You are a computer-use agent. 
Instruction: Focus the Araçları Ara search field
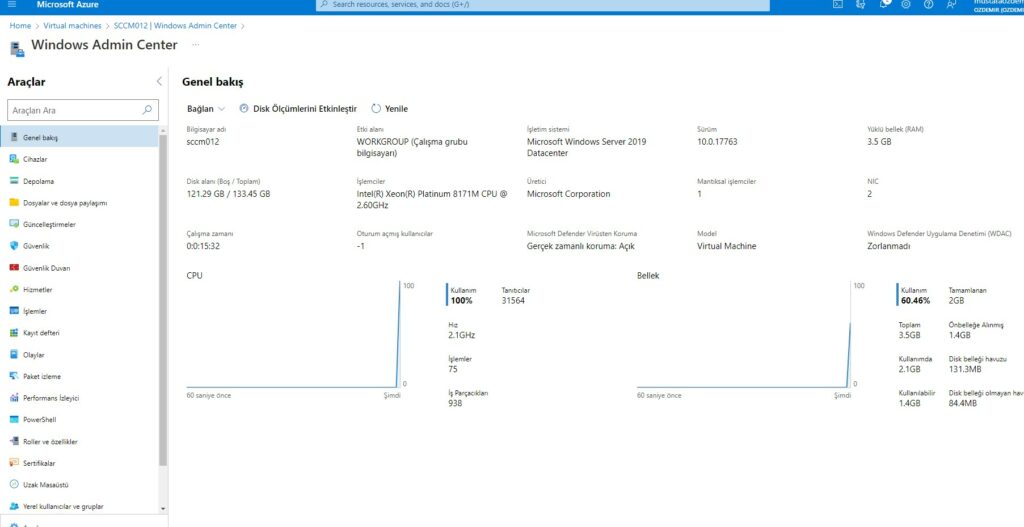click(82, 110)
